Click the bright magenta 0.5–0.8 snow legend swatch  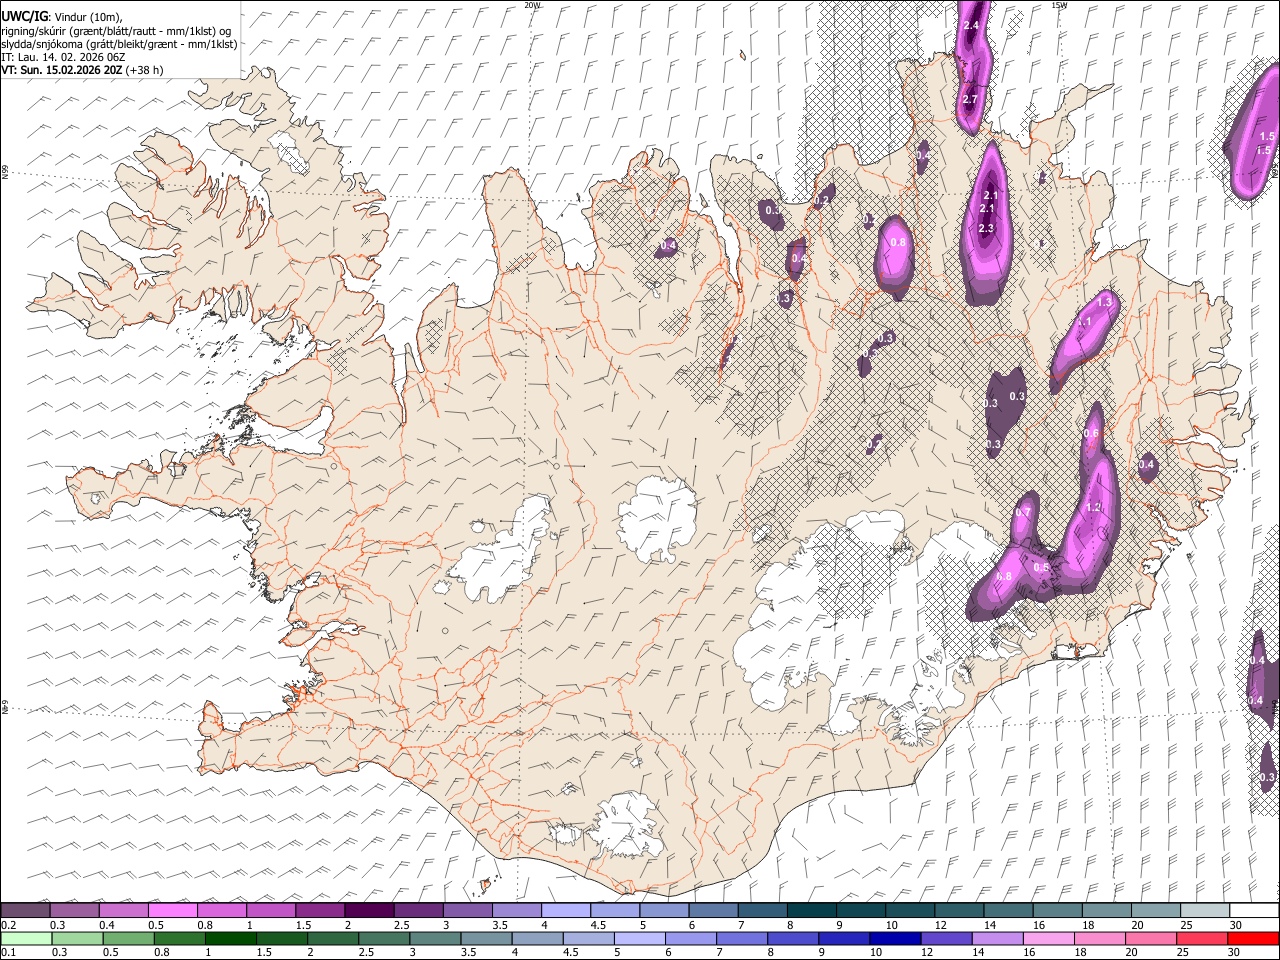[x=172, y=911]
